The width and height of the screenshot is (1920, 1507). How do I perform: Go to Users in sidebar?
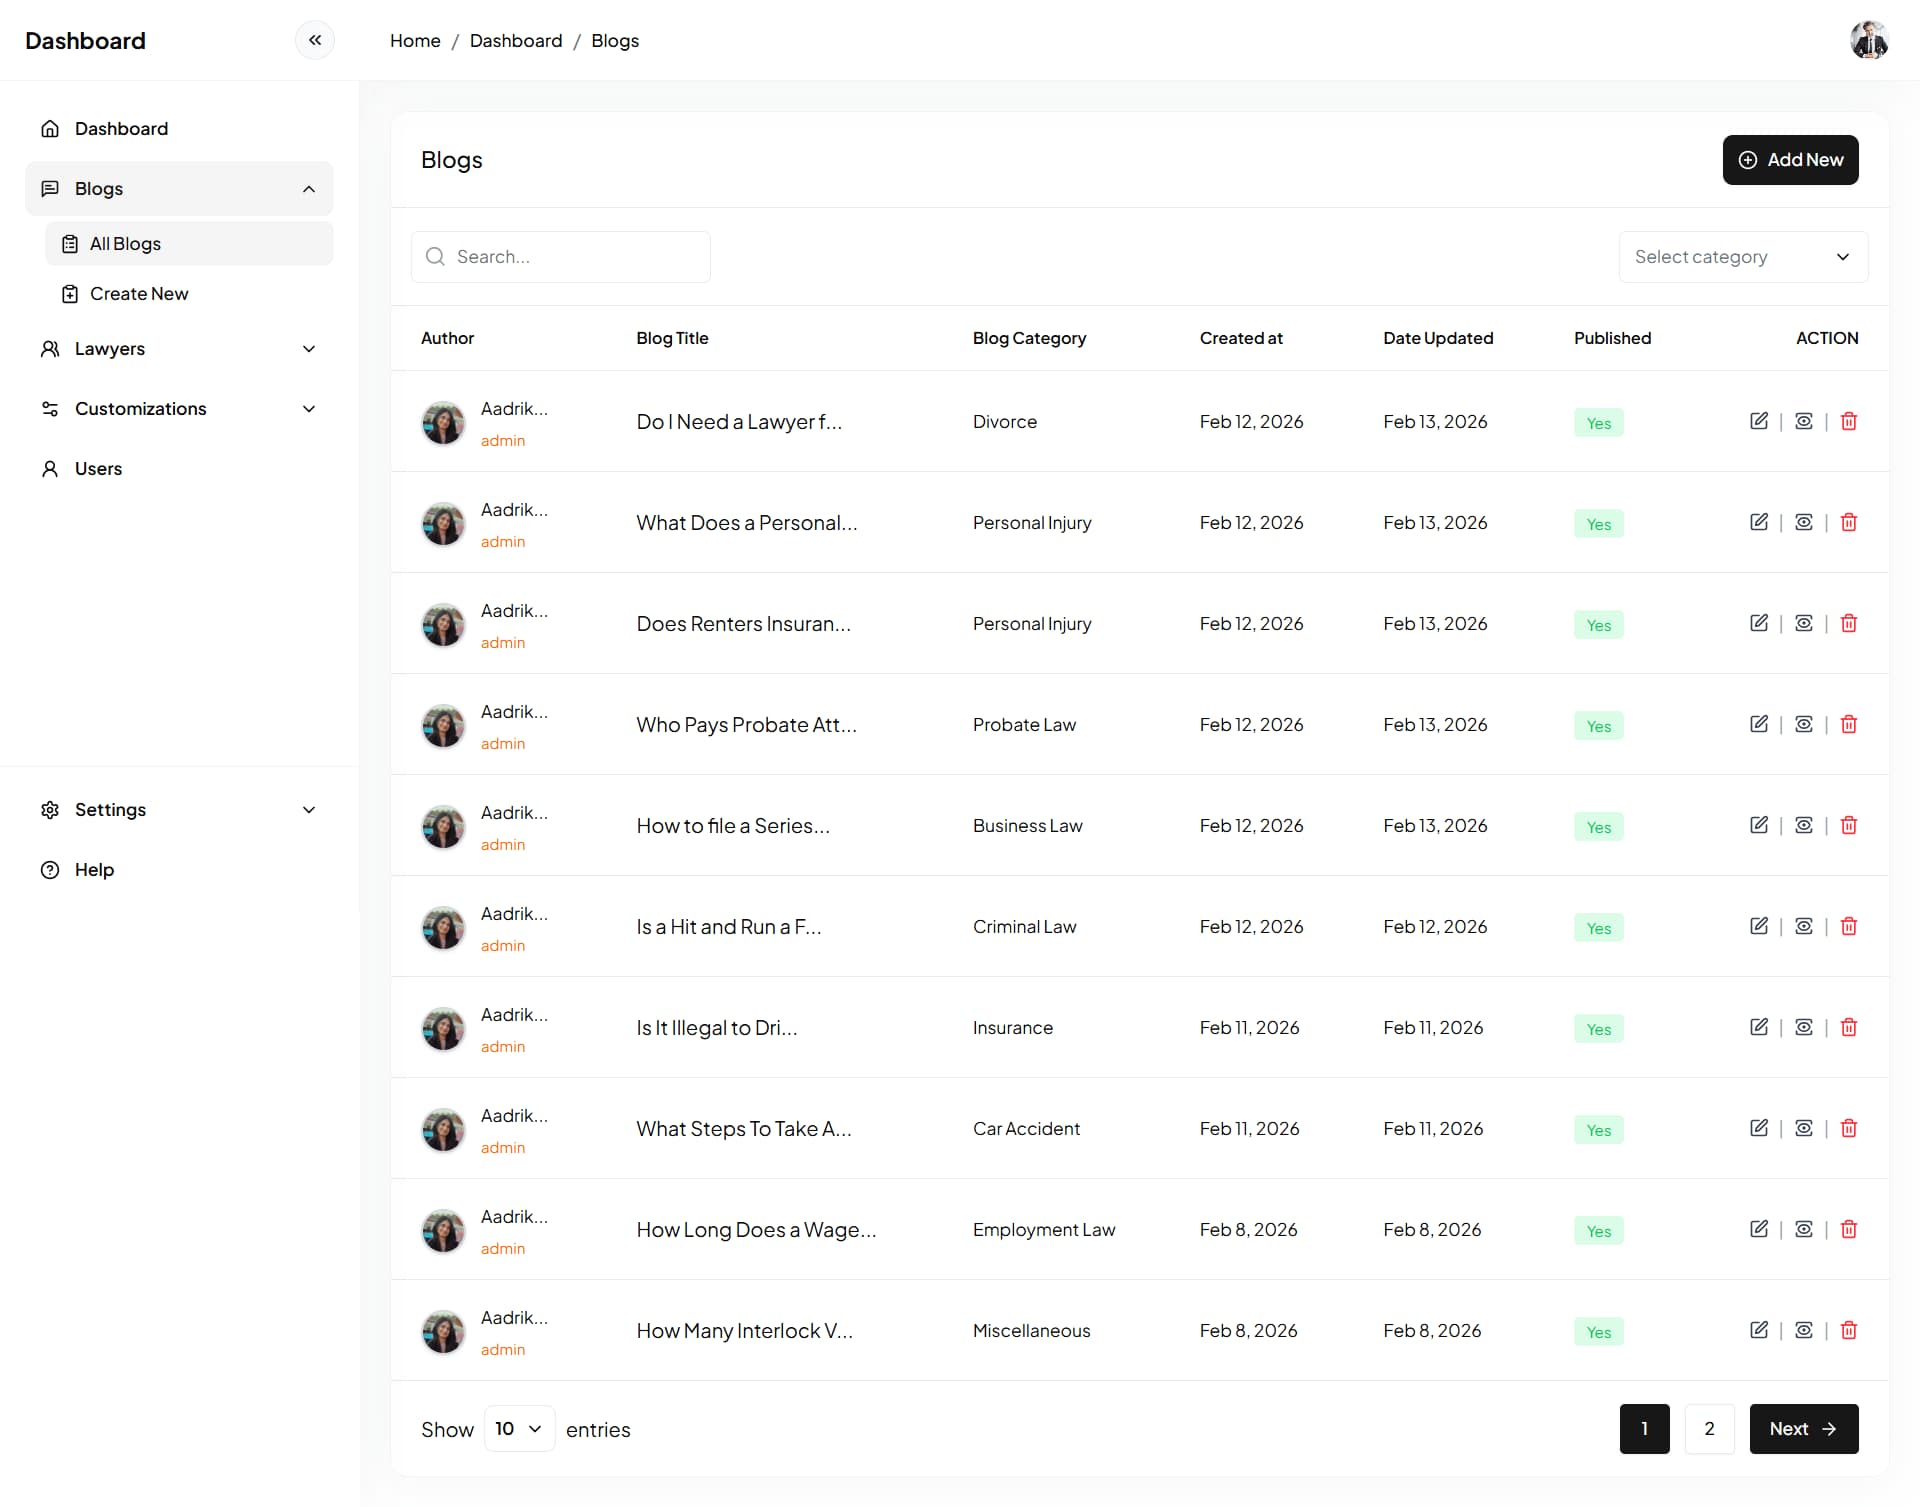(x=179, y=469)
